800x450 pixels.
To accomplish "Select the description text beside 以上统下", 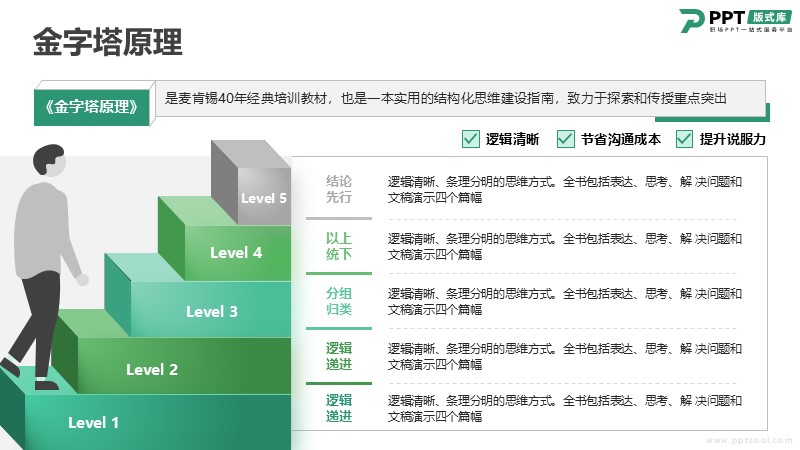I will pyautogui.click(x=564, y=246).
